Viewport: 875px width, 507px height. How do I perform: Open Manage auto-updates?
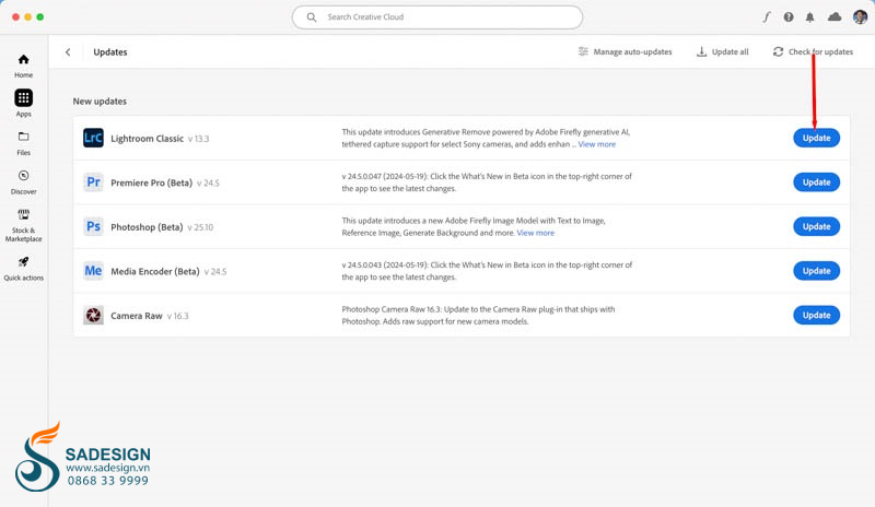point(625,52)
